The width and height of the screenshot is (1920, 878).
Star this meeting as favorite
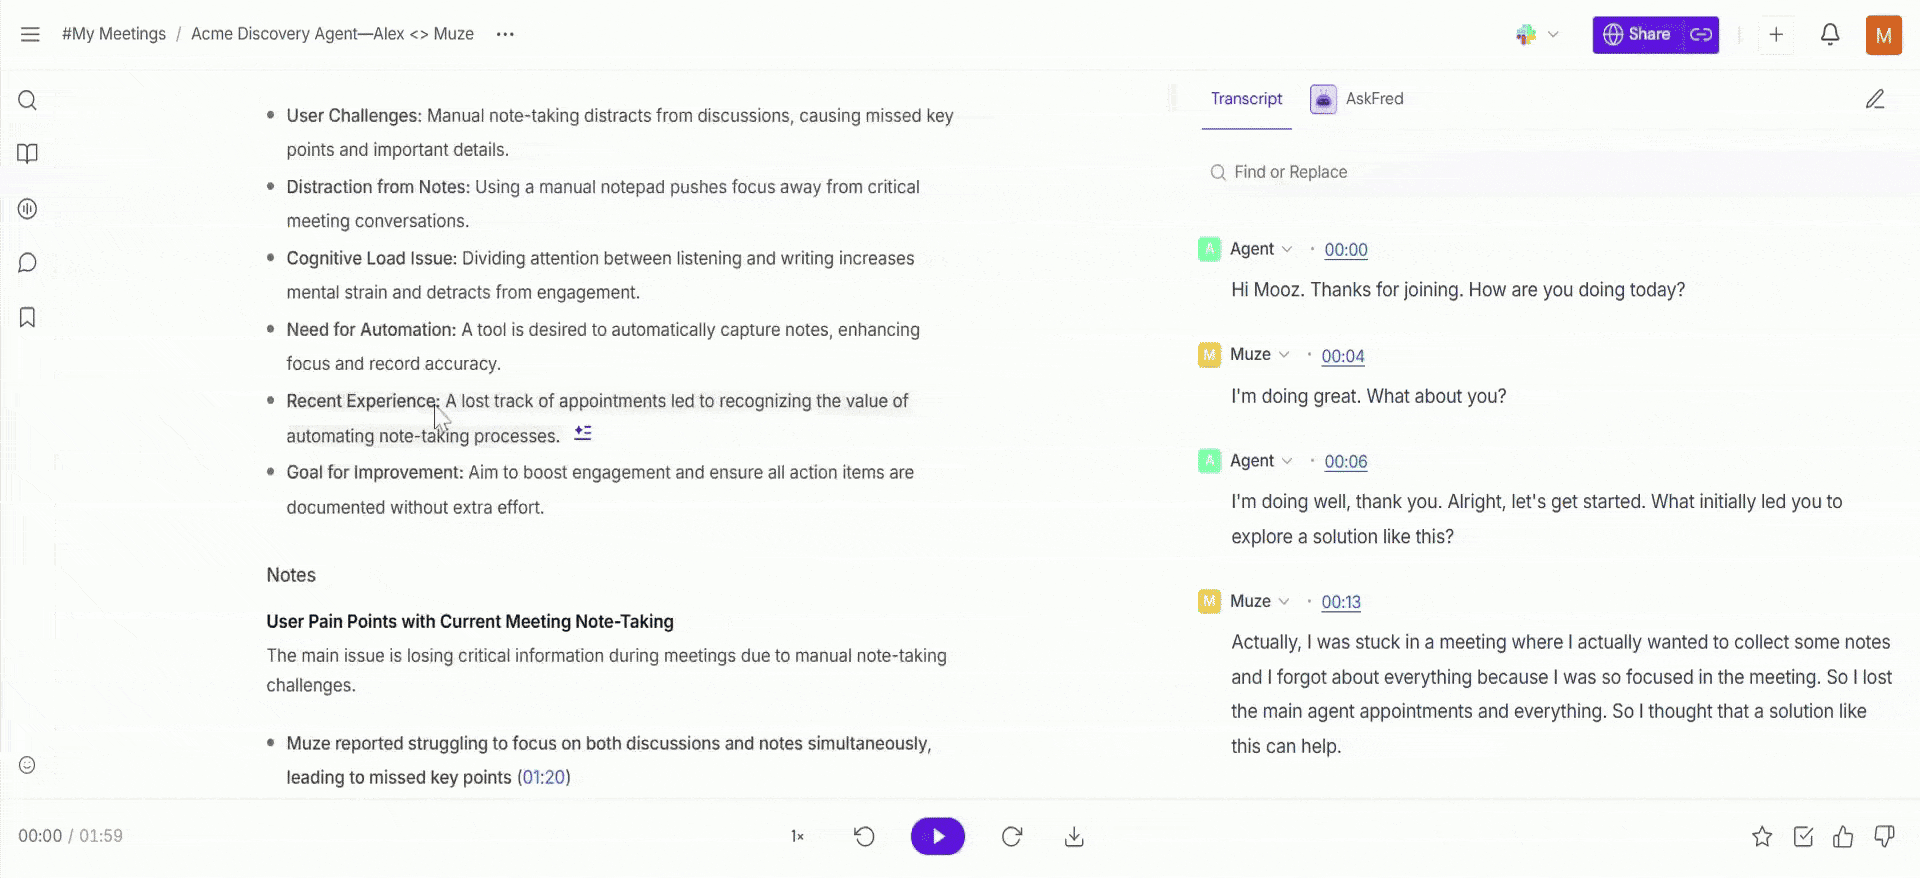[x=1762, y=837]
